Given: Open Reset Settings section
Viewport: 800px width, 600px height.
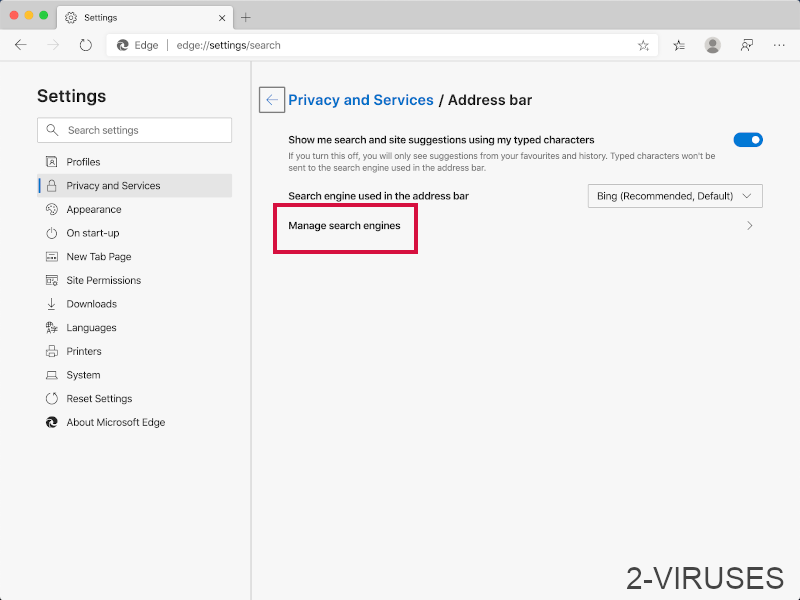Looking at the screenshot, I should click(x=135, y=398).
